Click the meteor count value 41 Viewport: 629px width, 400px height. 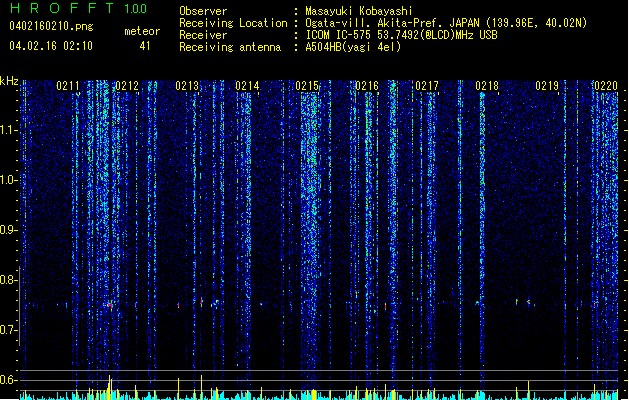pos(145,46)
